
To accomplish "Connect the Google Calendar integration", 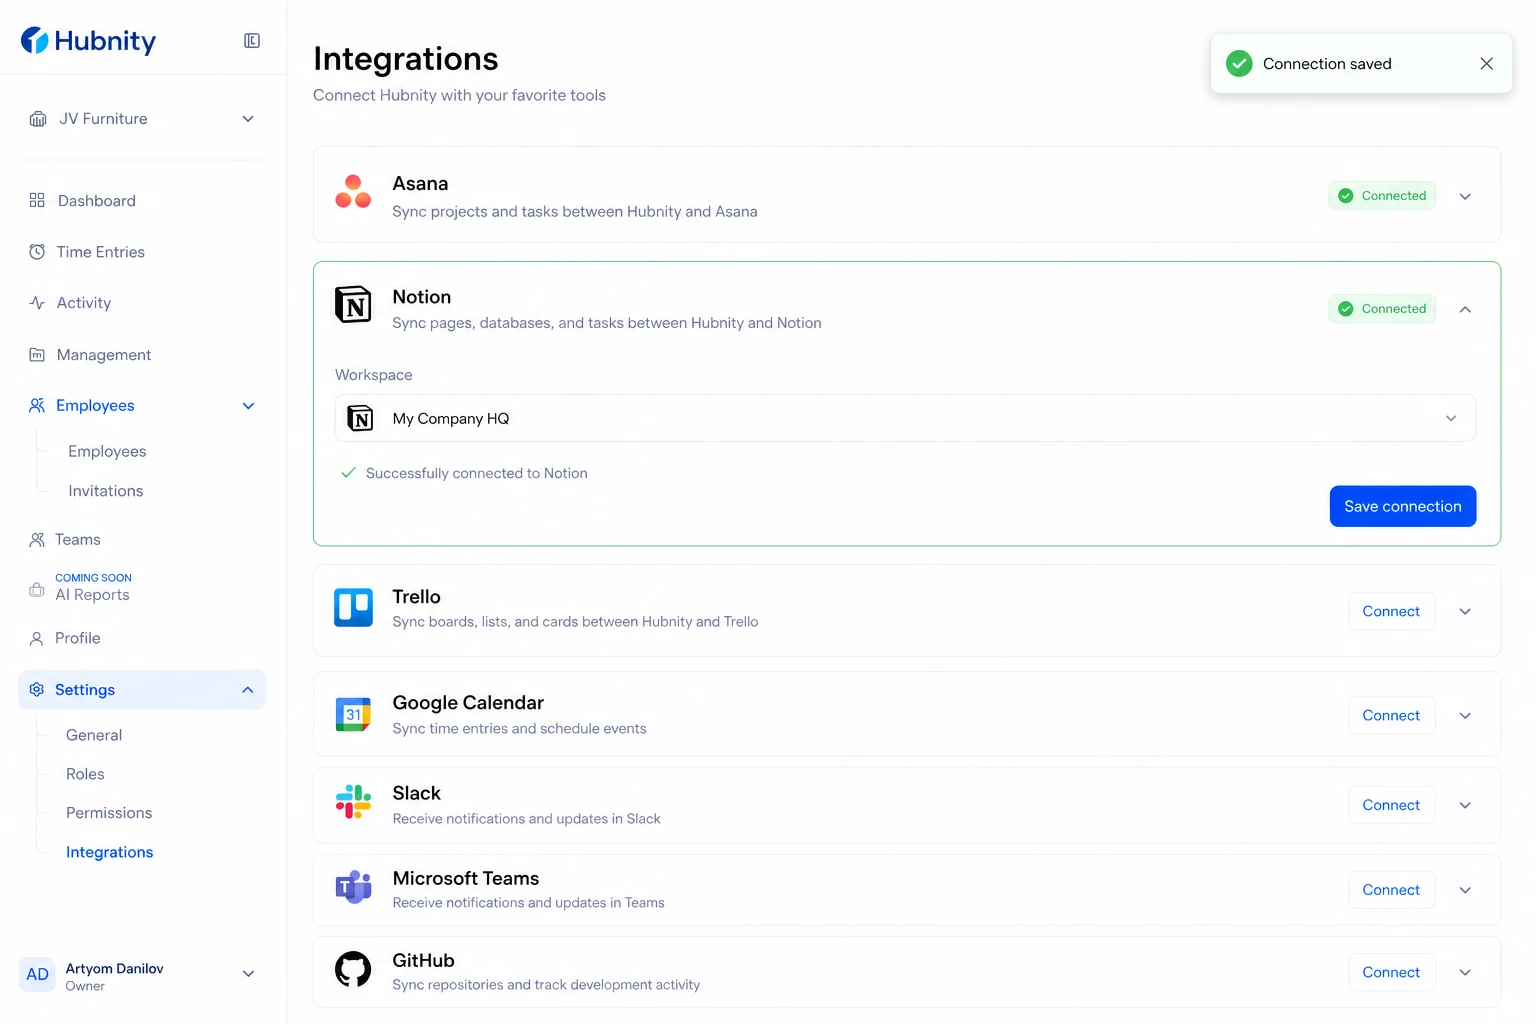I will tap(1391, 716).
